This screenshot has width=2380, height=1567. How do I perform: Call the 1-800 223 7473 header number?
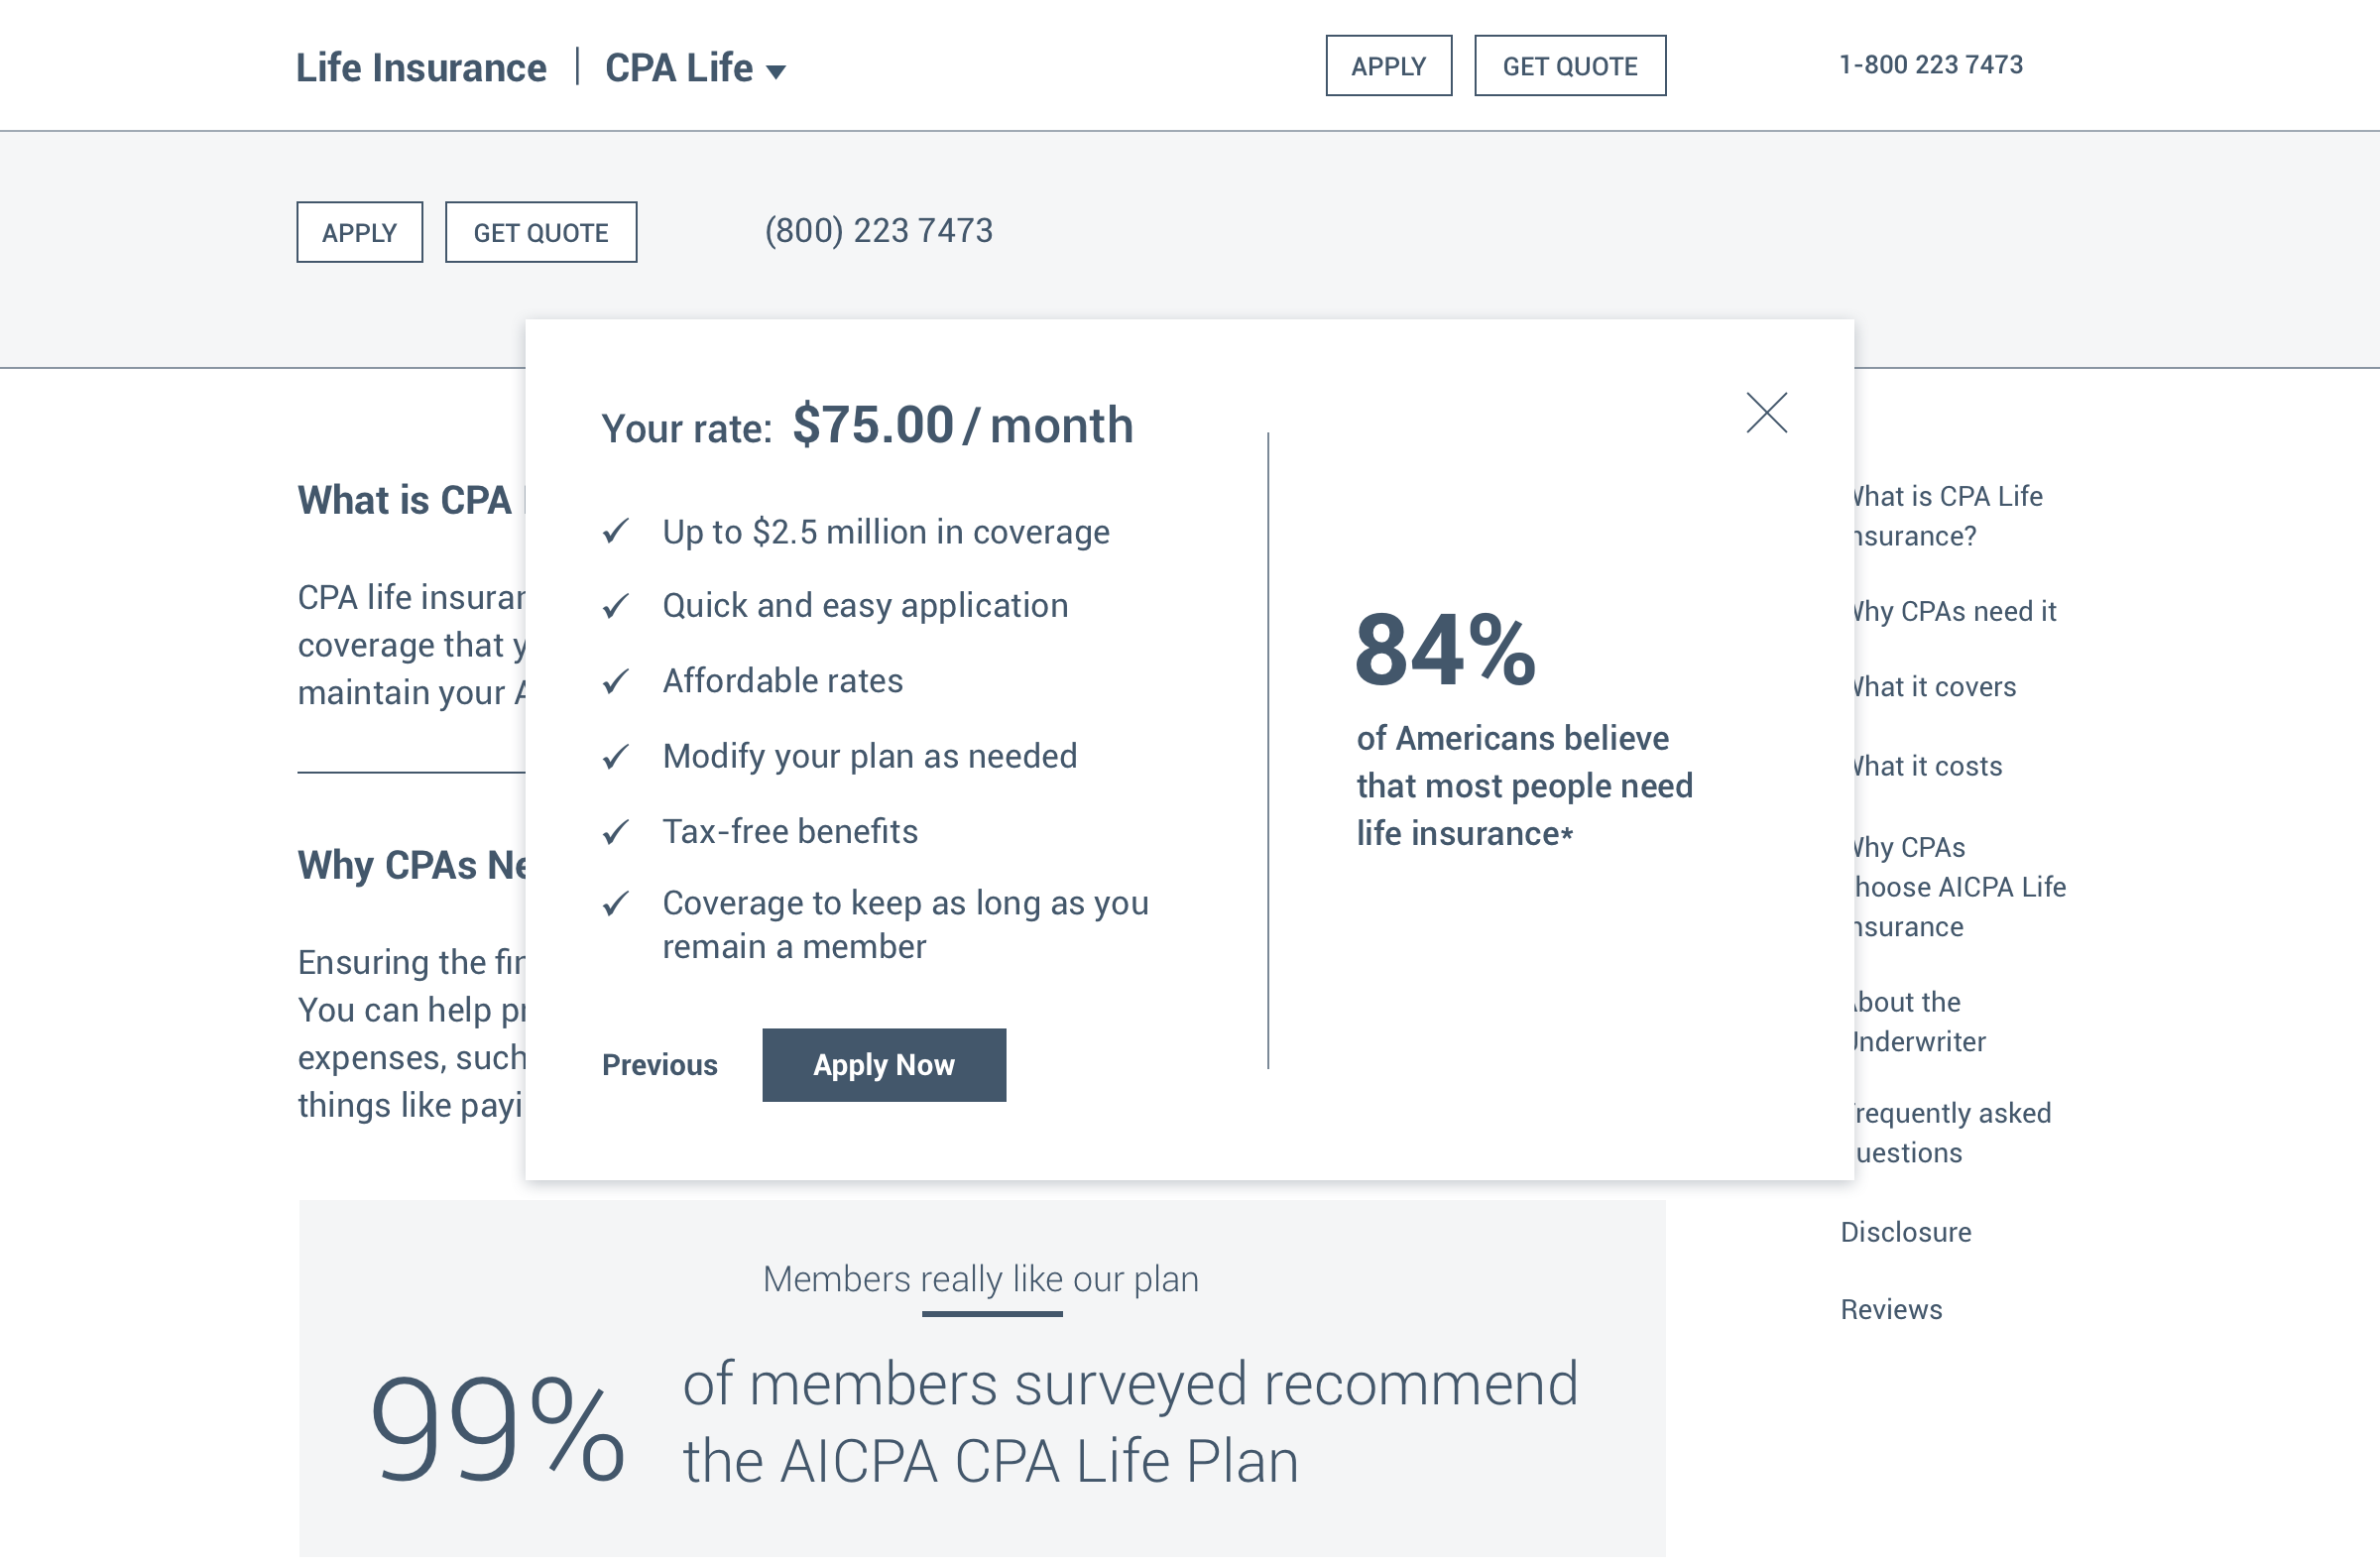coord(1930,65)
